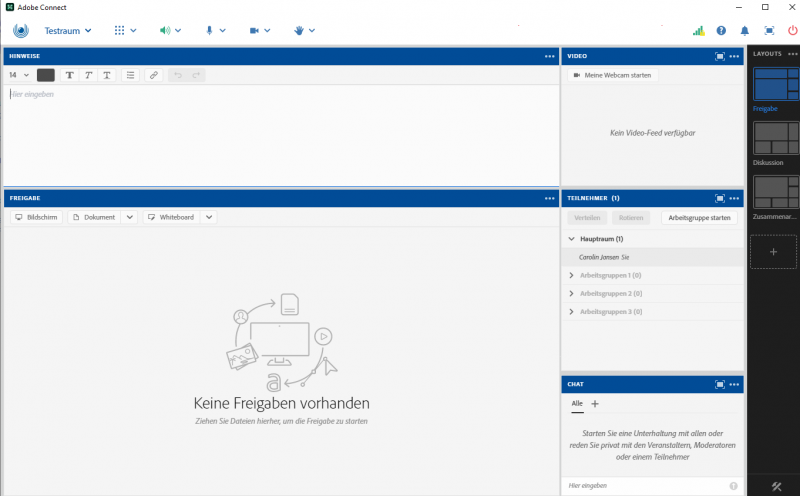
Task: Click the Bildschirm share button
Action: 36,217
